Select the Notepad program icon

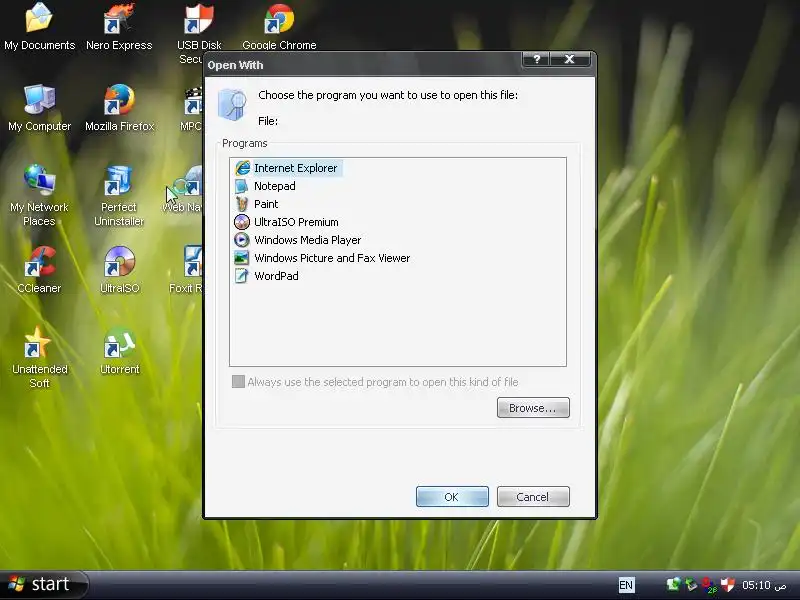(241, 186)
